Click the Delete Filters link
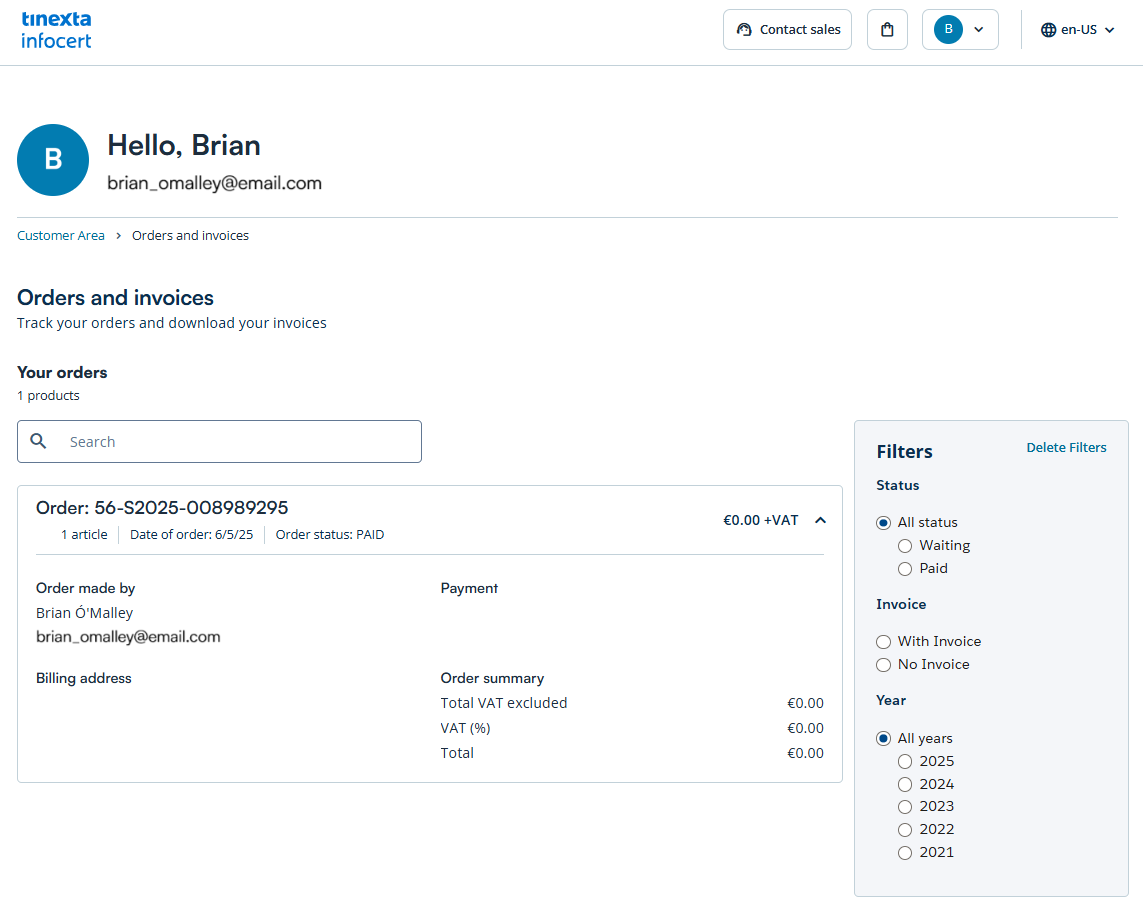Image resolution: width=1143 pixels, height=902 pixels. click(x=1066, y=448)
